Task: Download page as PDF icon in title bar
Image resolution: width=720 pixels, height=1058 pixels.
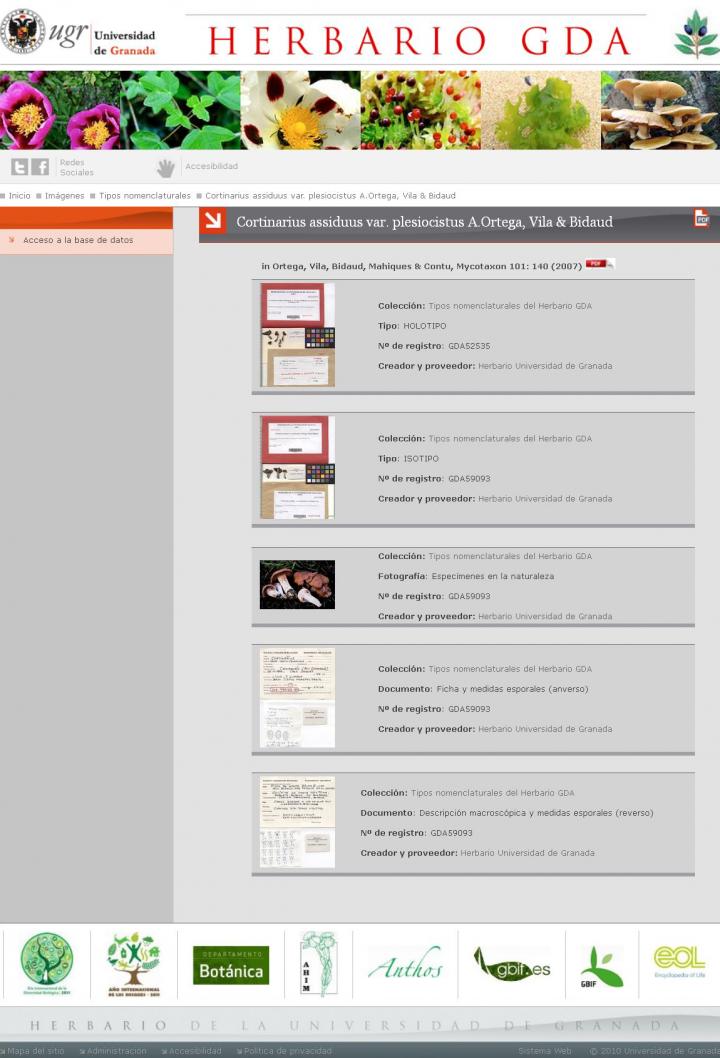Action: tap(702, 219)
